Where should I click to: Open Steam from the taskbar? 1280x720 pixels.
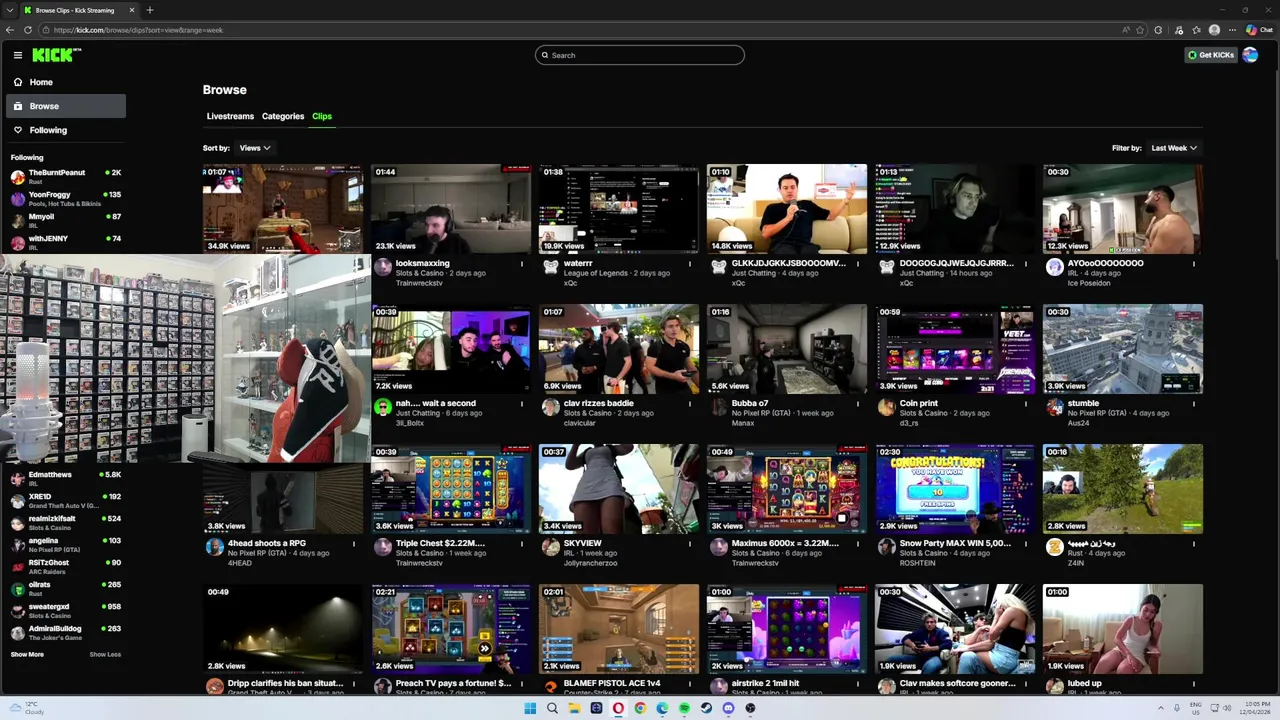pos(706,708)
